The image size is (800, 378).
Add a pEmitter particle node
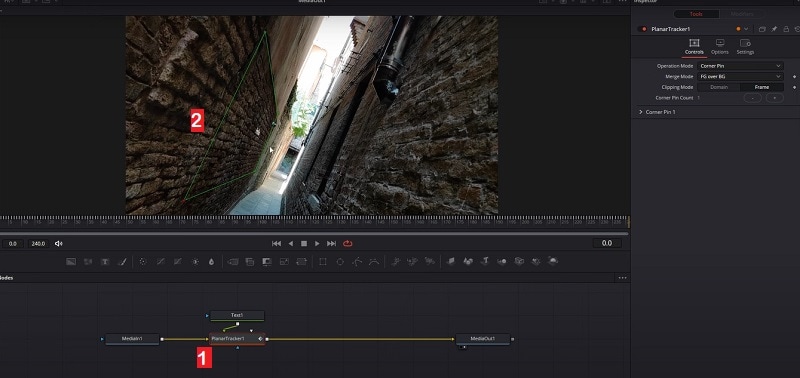tap(395, 261)
